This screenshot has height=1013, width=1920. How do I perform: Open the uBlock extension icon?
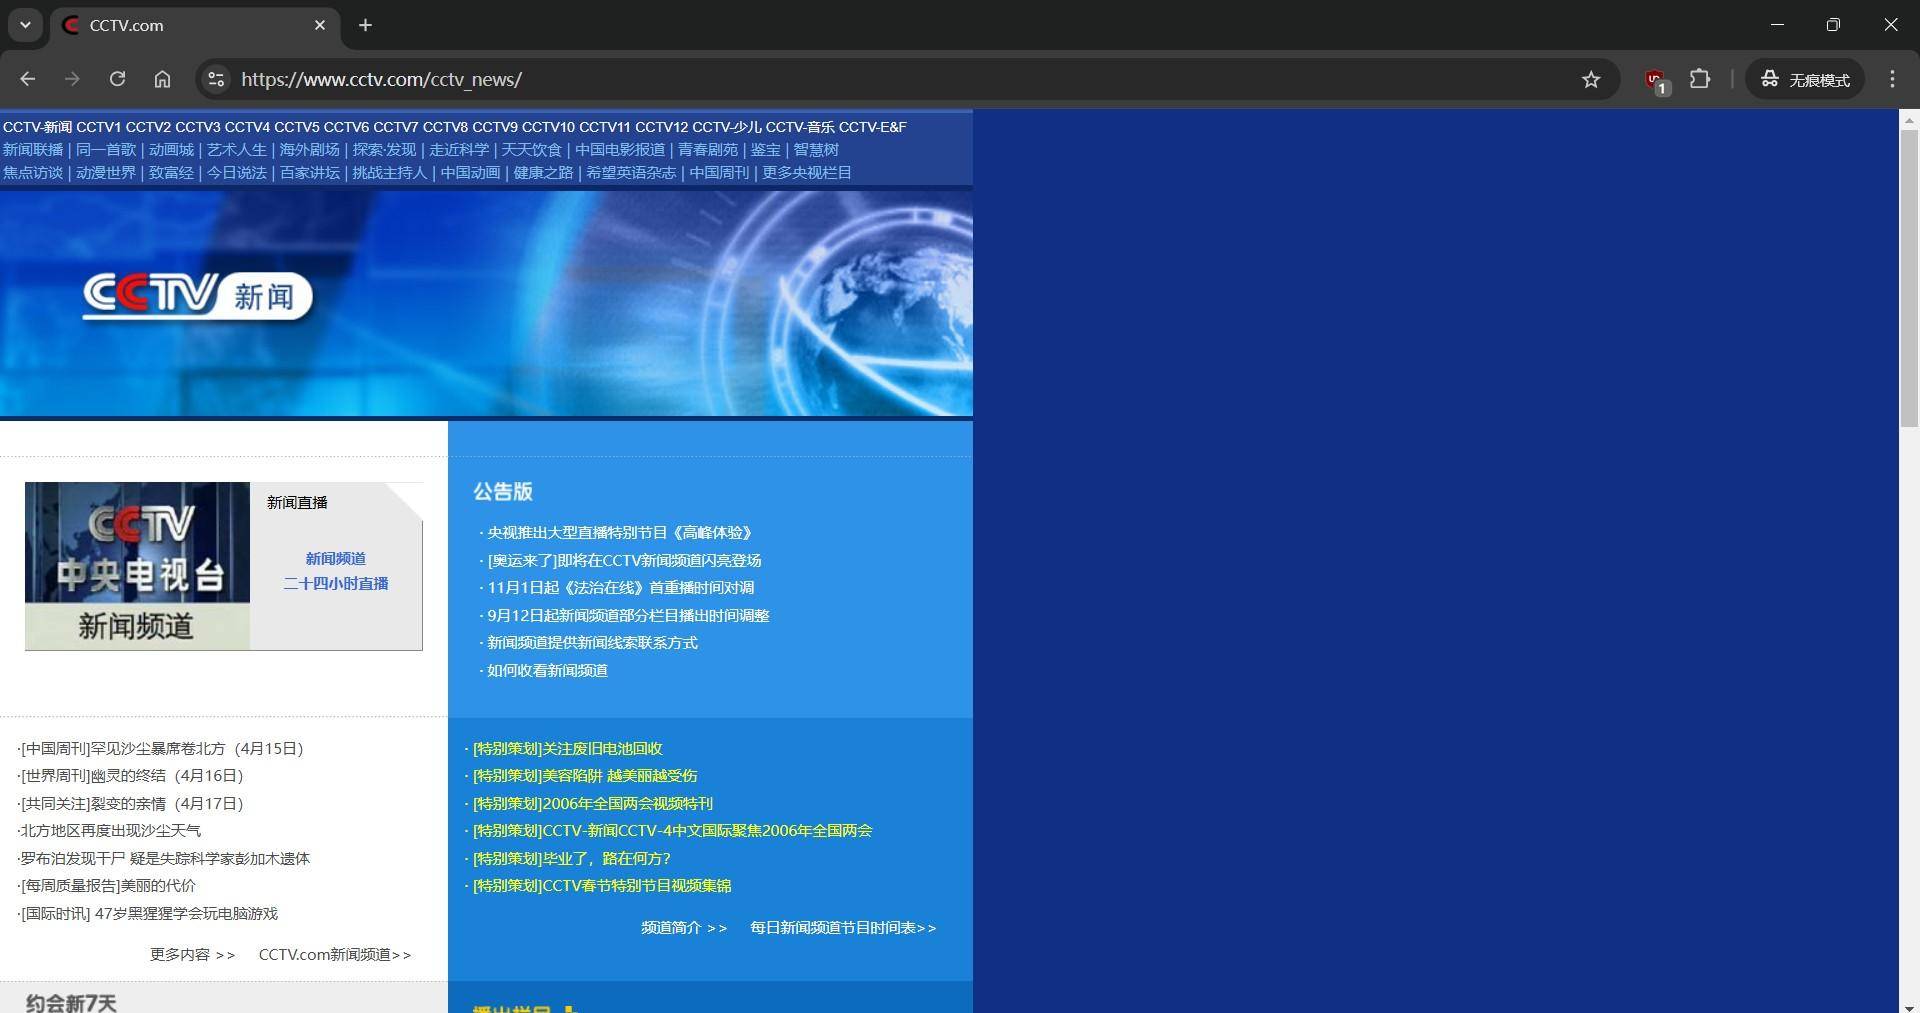coord(1655,80)
